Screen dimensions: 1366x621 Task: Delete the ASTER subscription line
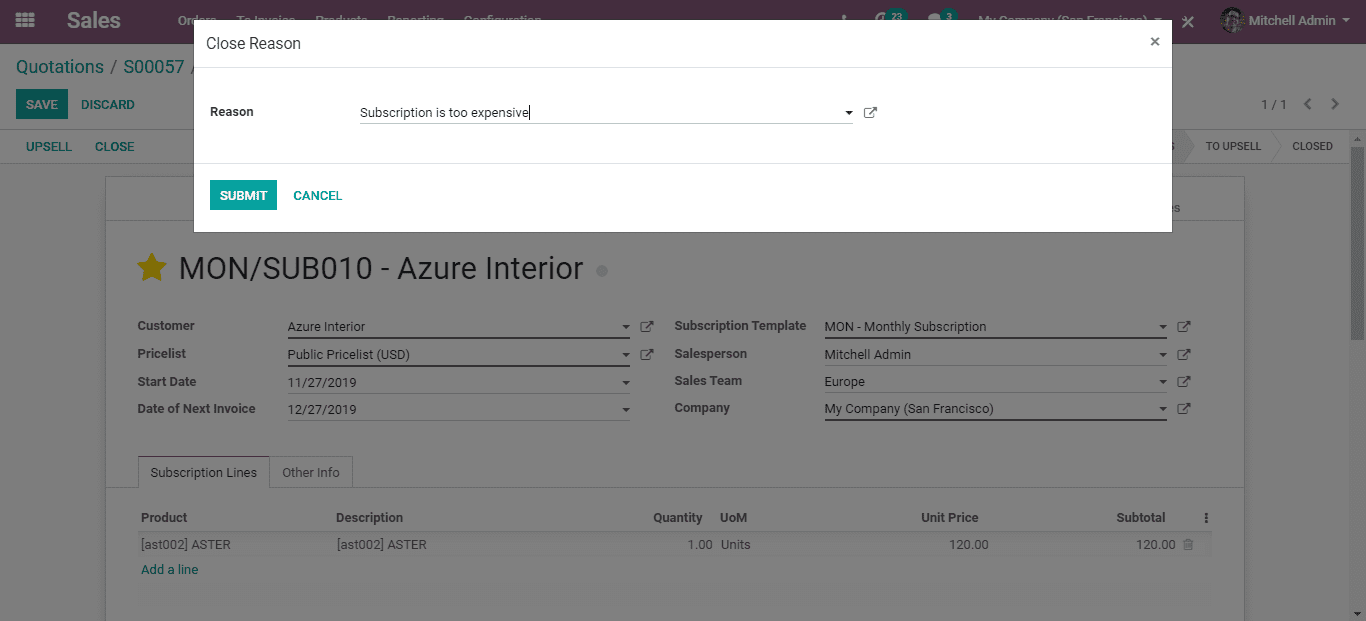tap(1188, 545)
